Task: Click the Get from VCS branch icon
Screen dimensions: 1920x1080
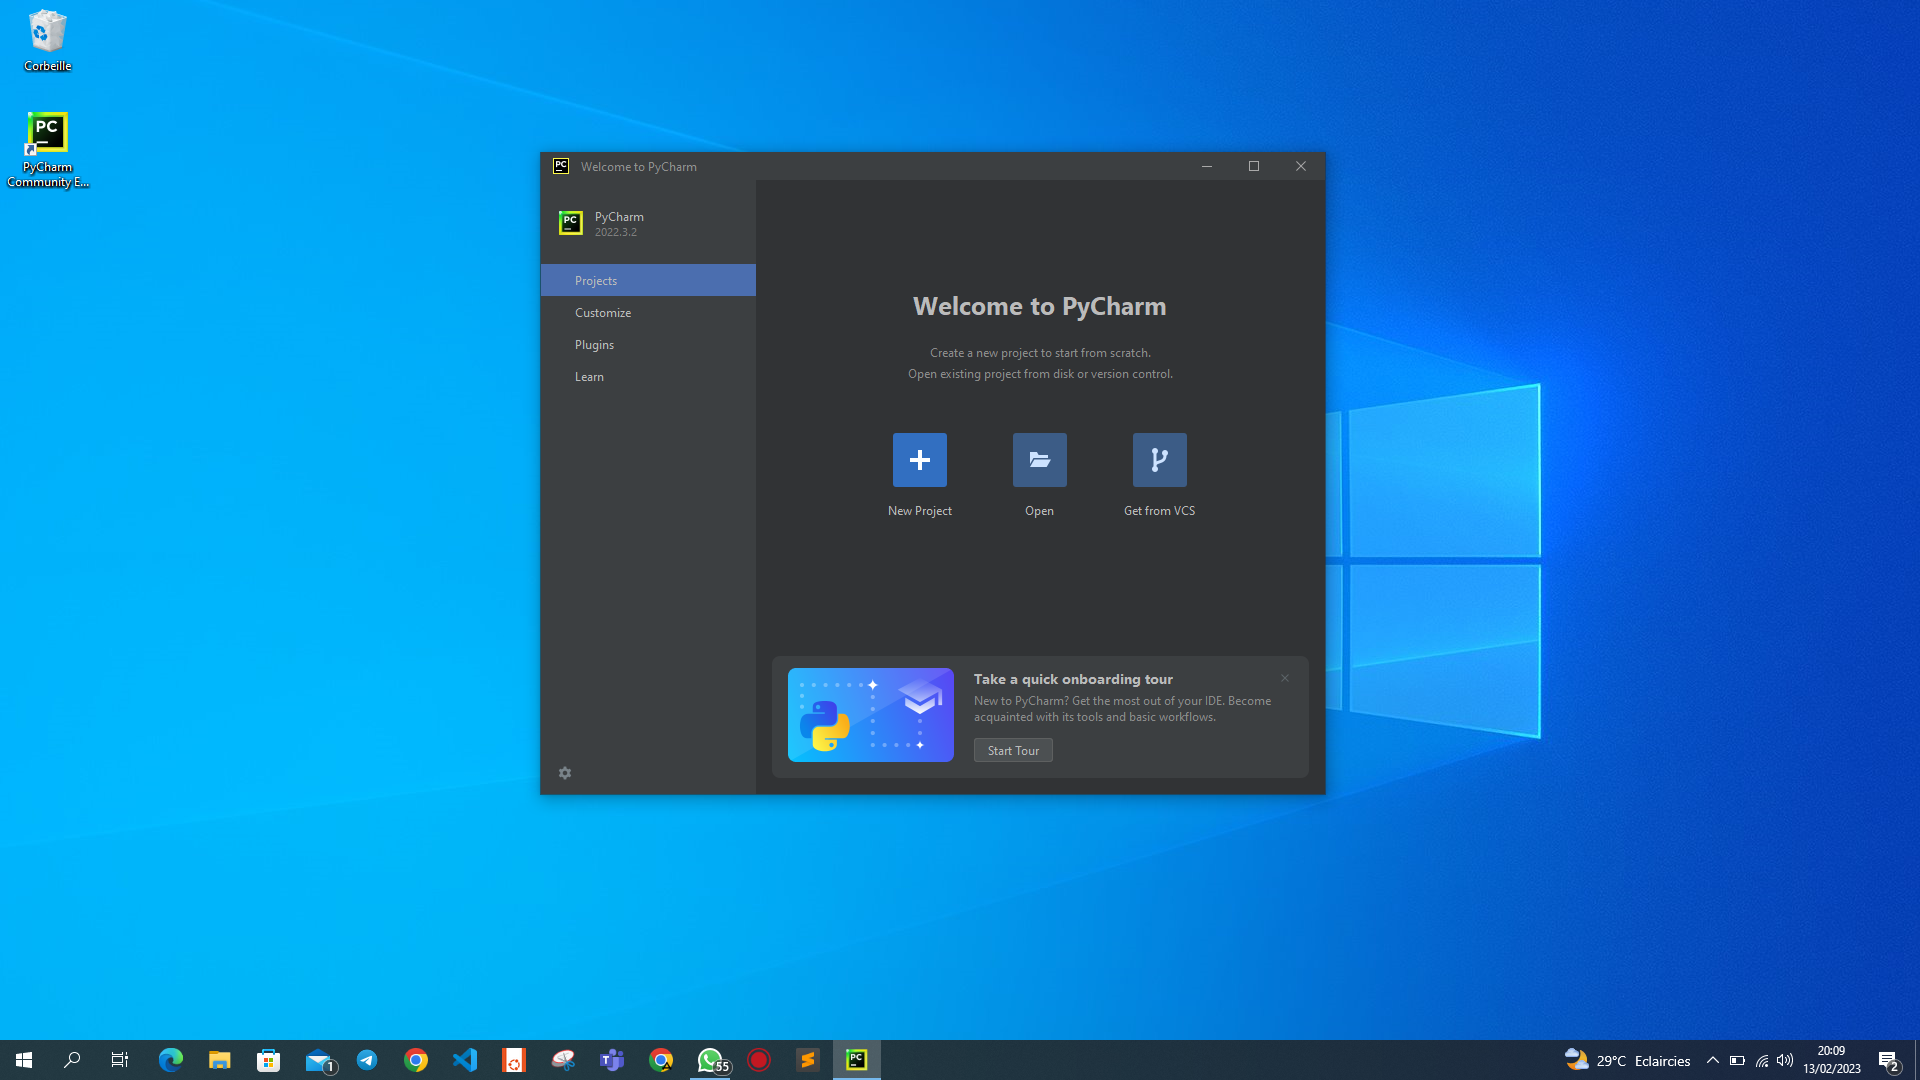Action: 1159,460
